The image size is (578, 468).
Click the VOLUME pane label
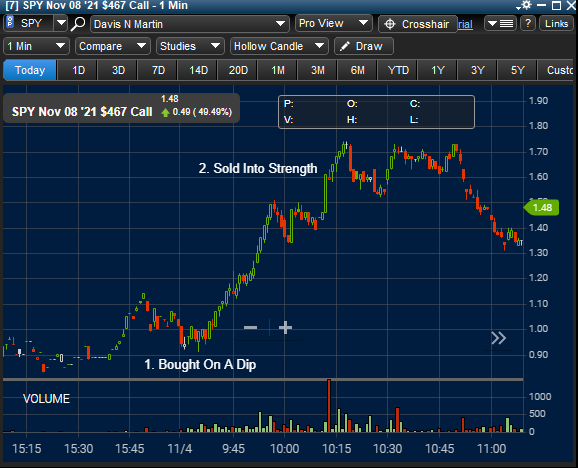click(x=46, y=399)
